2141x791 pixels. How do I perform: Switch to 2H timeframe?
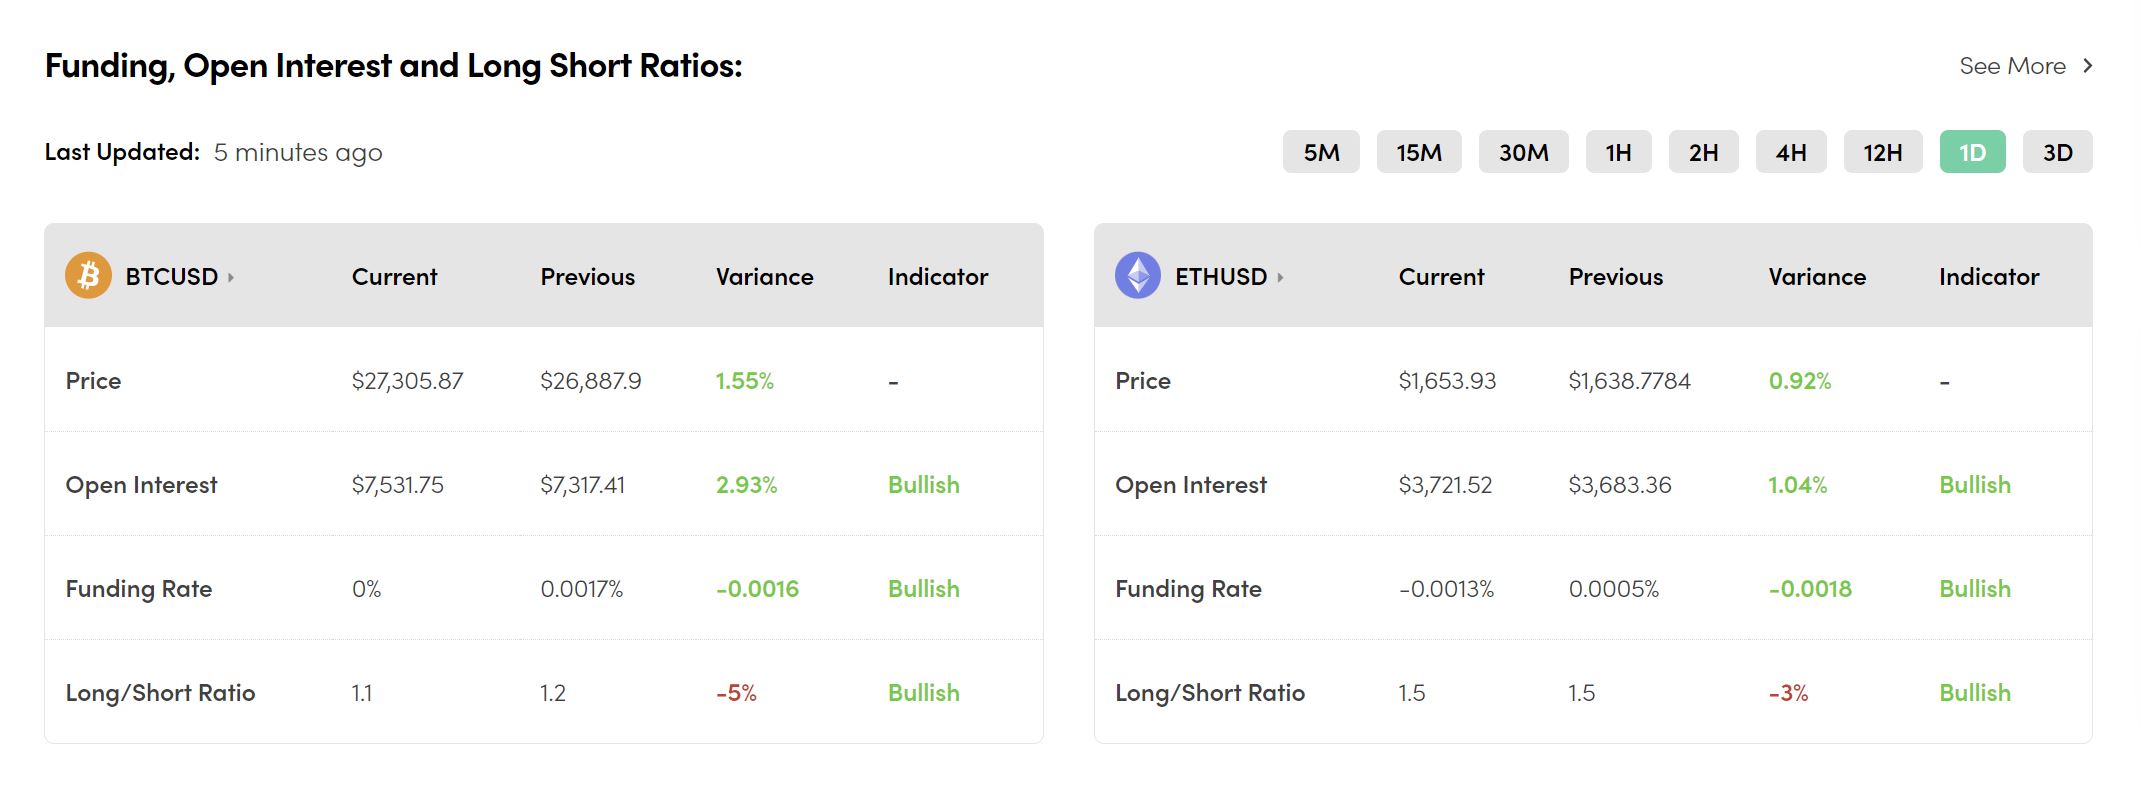pos(1703,152)
